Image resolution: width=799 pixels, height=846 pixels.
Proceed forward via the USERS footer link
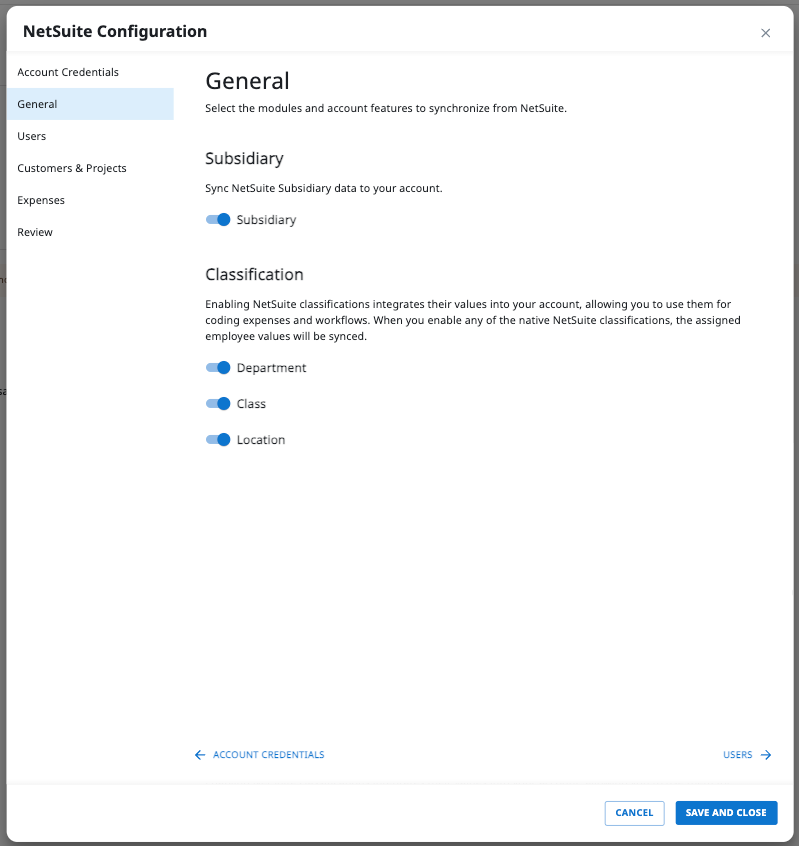737,755
